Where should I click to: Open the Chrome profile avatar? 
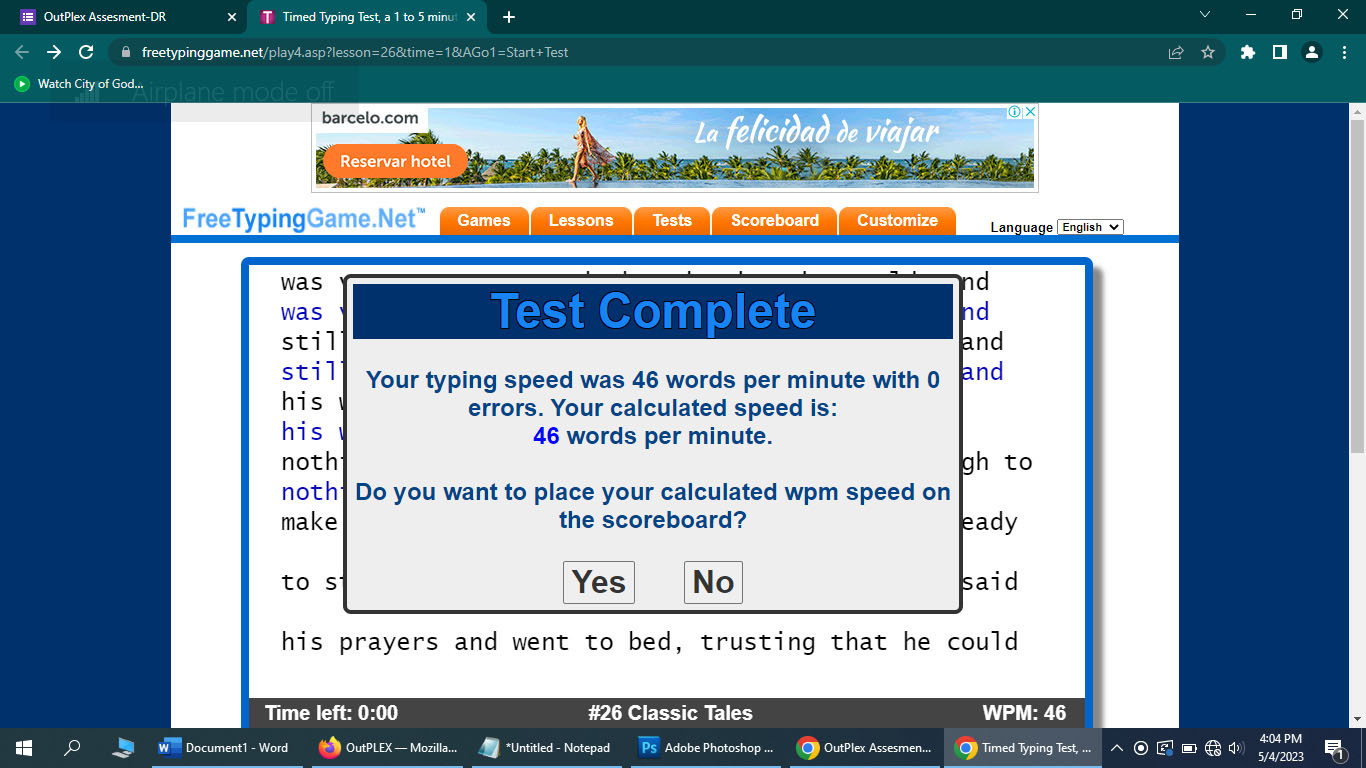point(1312,52)
